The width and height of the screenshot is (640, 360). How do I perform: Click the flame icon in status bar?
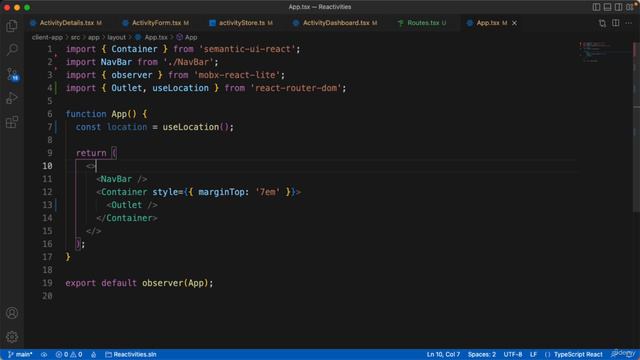pos(93,354)
